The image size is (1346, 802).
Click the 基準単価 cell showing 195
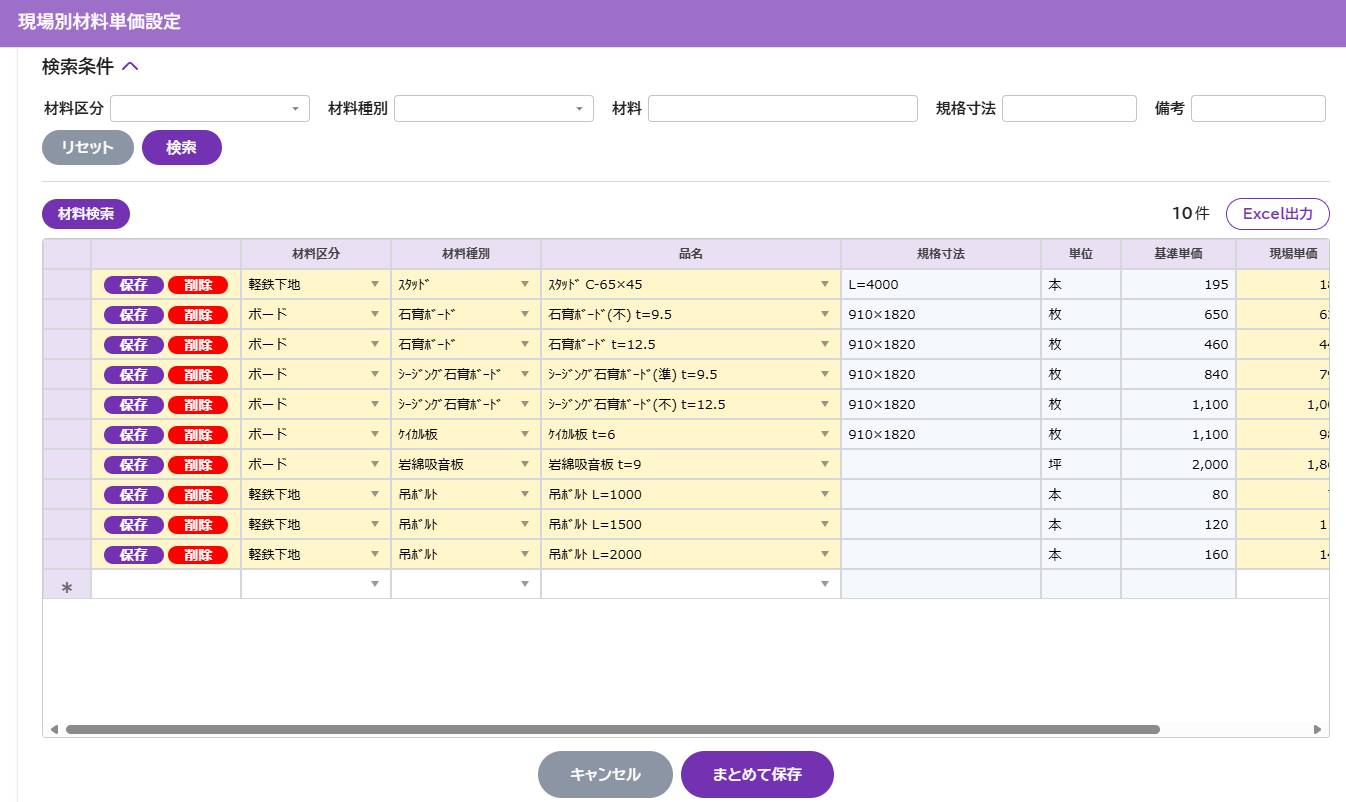(x=1178, y=285)
